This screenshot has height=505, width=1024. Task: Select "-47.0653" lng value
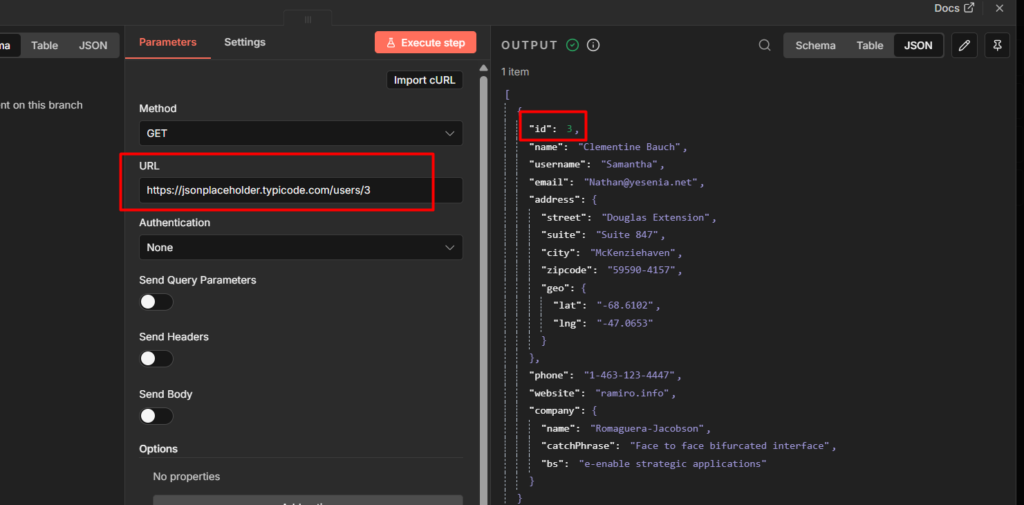625,323
